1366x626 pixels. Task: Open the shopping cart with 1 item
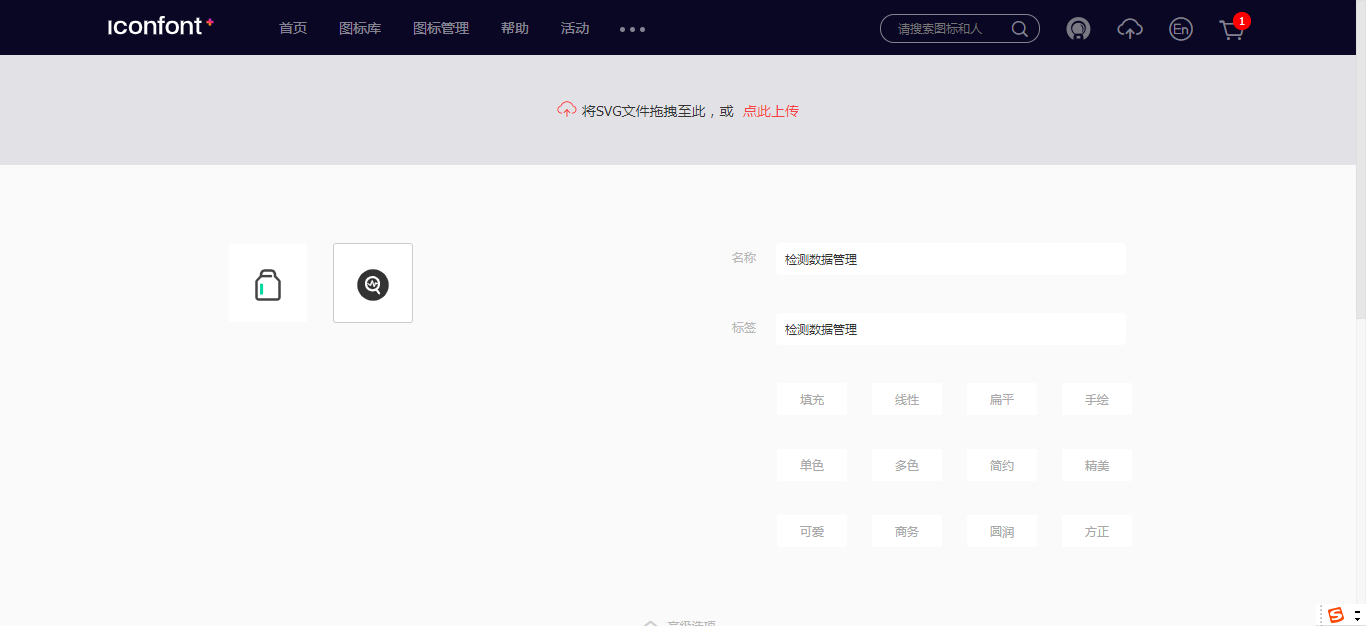pos(1231,29)
